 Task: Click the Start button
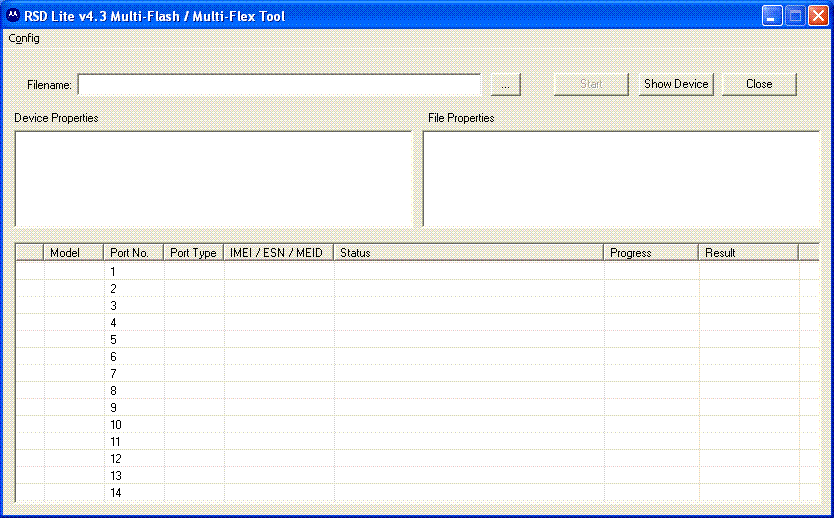click(591, 84)
